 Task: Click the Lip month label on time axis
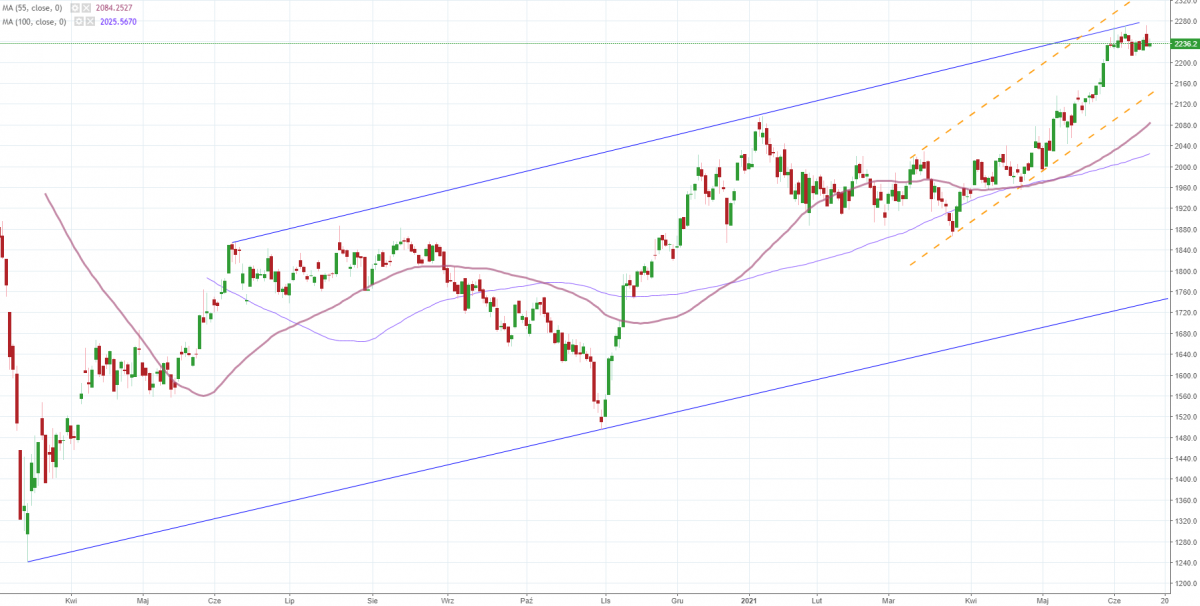(x=289, y=601)
